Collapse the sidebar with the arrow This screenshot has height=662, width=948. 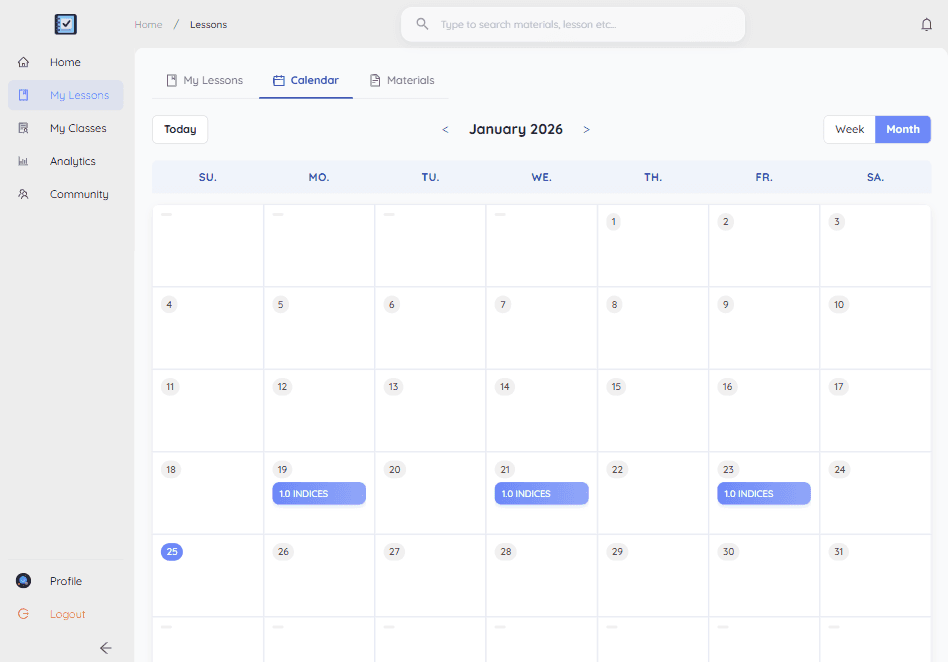coord(105,648)
